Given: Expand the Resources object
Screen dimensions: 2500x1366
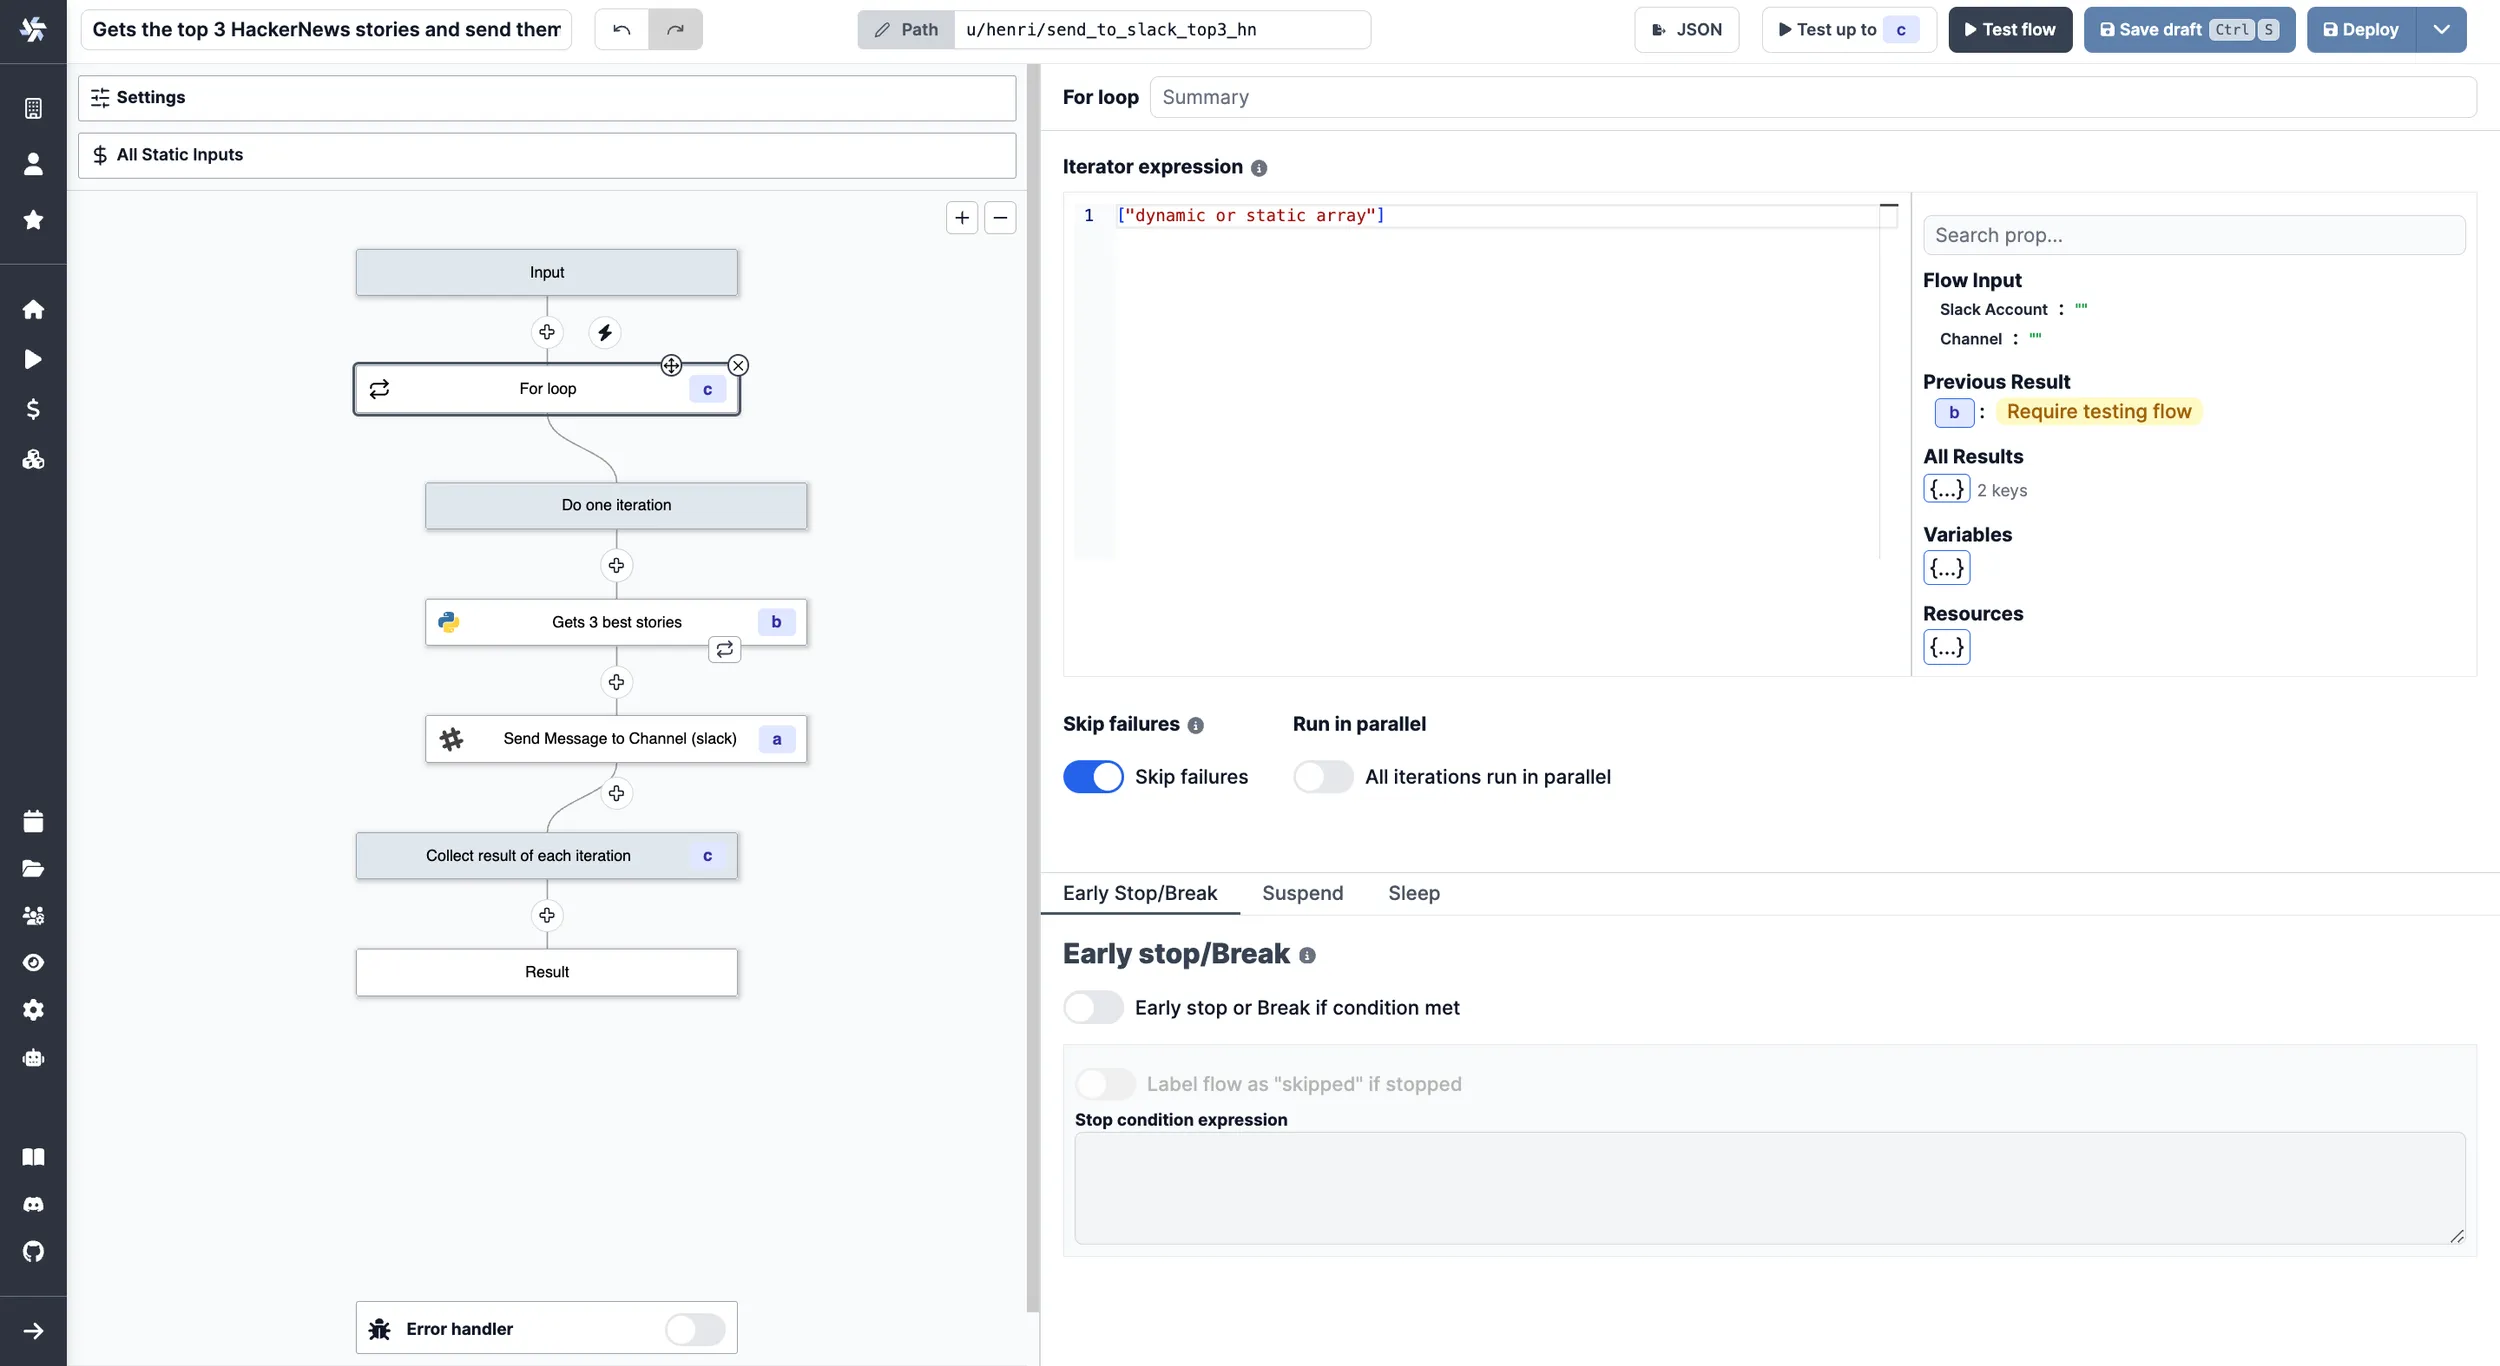Looking at the screenshot, I should pyautogui.click(x=1945, y=646).
